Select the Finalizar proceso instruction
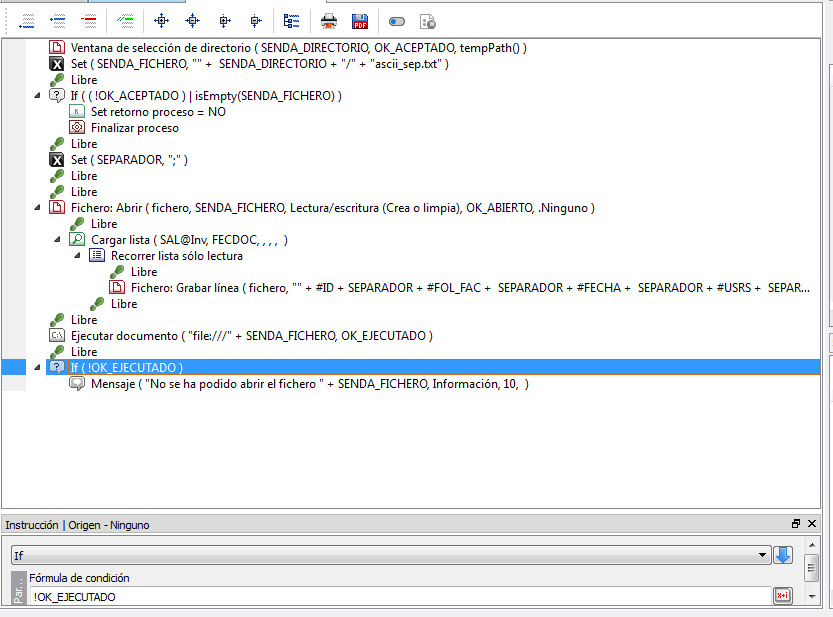This screenshot has width=833, height=617. 134,128
